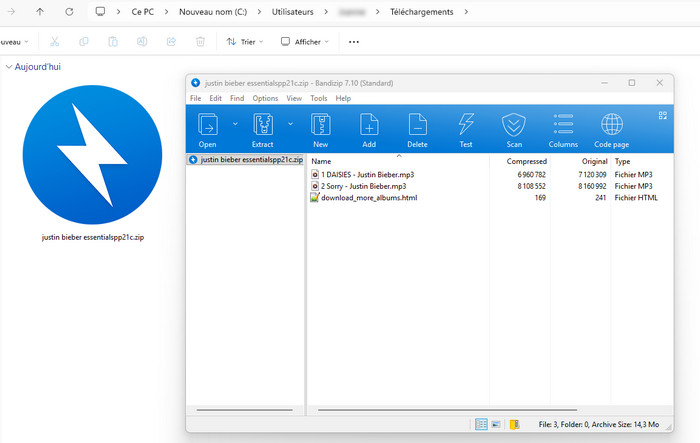Switch to details list view in status bar
Image resolution: width=700 pixels, height=443 pixels.
[x=481, y=424]
